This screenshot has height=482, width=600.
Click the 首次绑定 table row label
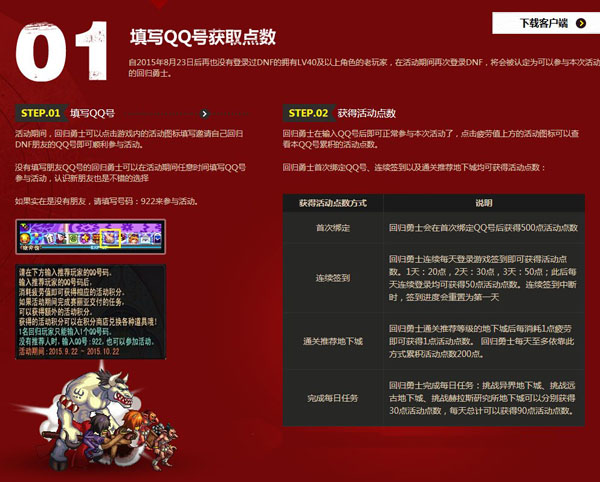333,228
